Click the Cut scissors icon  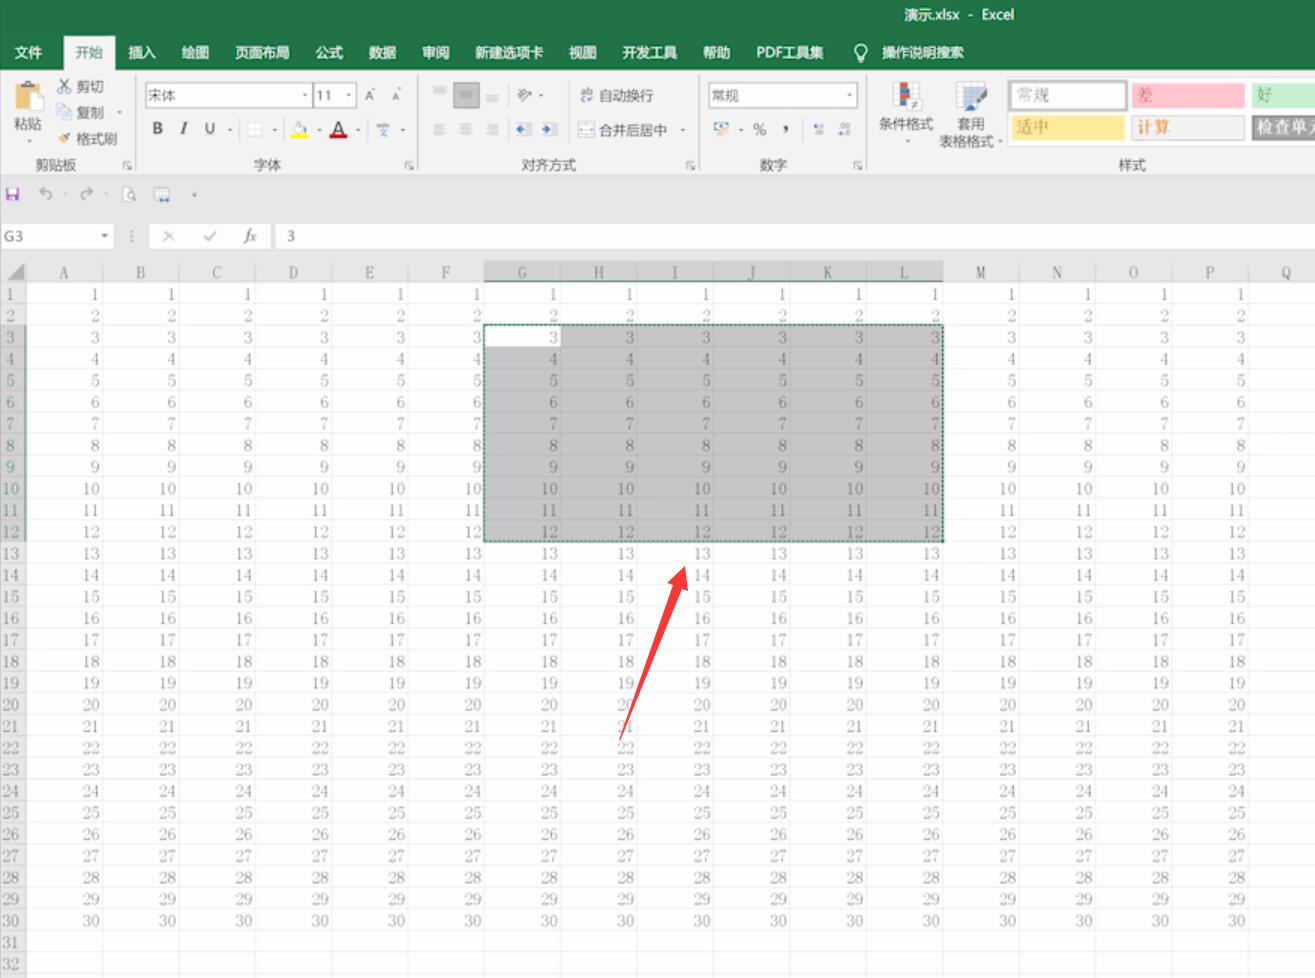(65, 87)
